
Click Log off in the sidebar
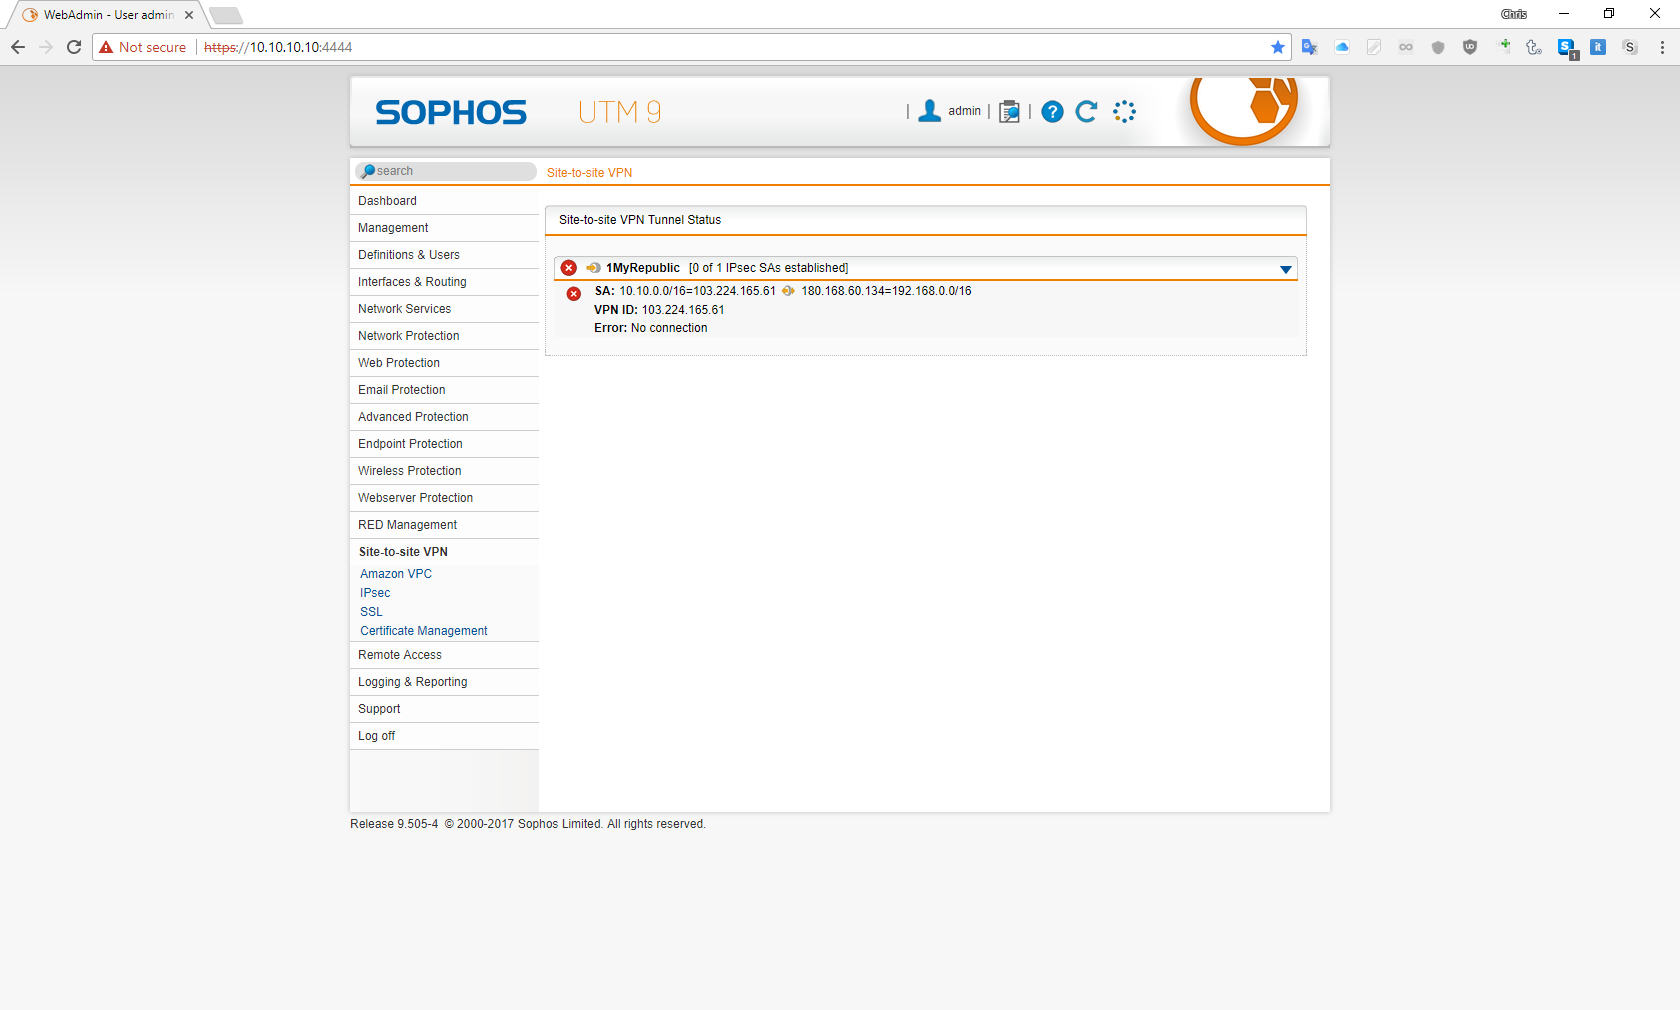point(444,736)
